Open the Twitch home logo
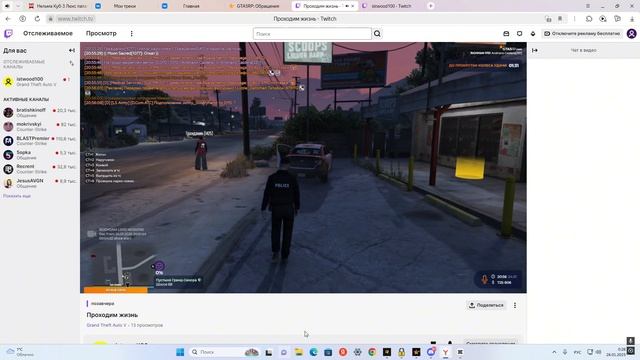 8,33
